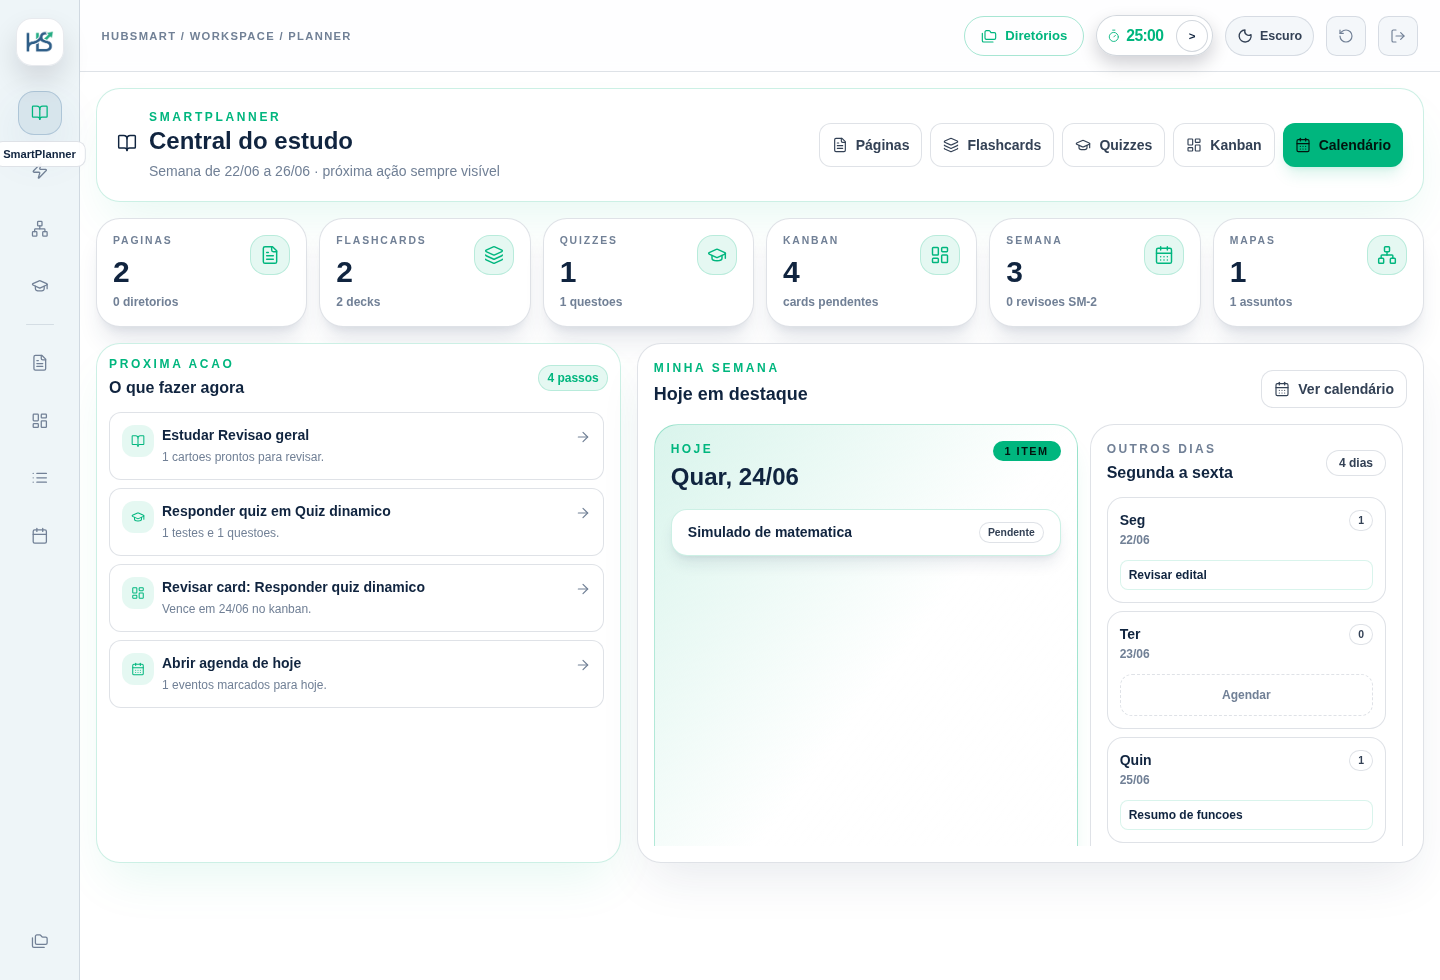Click the HubSmart logo icon
The image size is (1440, 980).
pyautogui.click(x=40, y=42)
